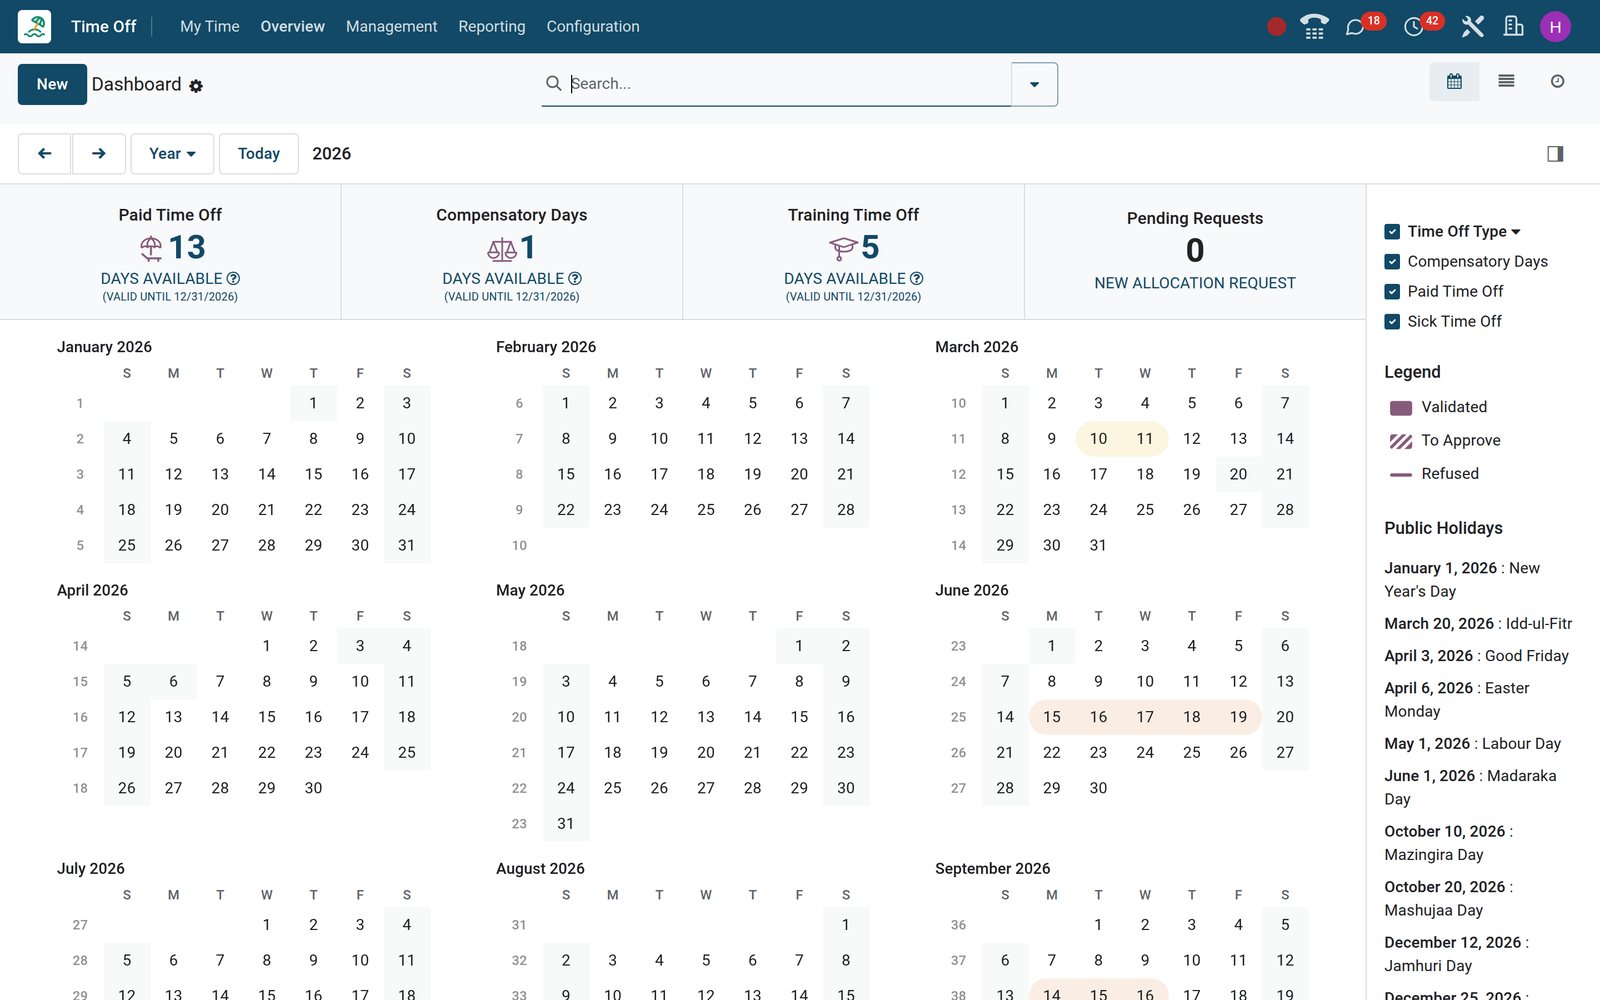Focus the Search input field
Viewport: 1600px width, 1000px height.
pos(788,84)
